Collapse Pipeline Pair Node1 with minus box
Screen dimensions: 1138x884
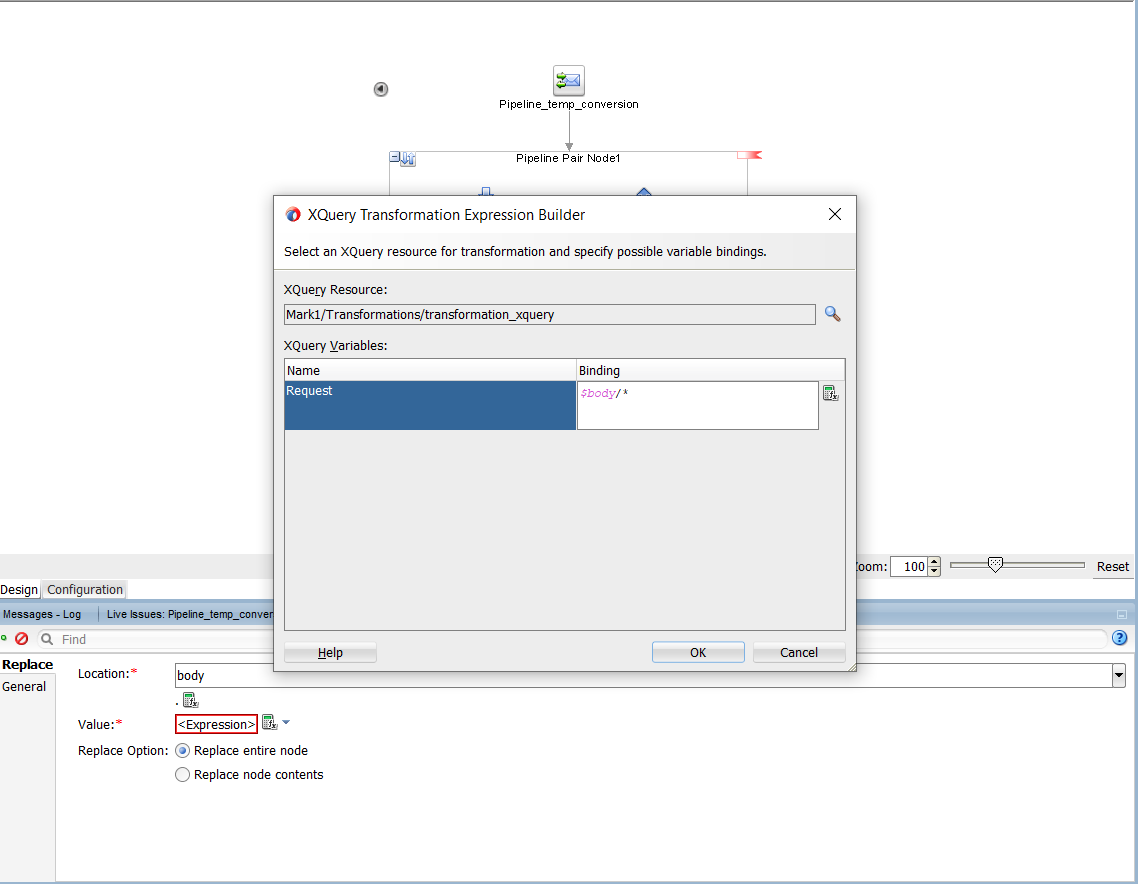pyautogui.click(x=396, y=158)
